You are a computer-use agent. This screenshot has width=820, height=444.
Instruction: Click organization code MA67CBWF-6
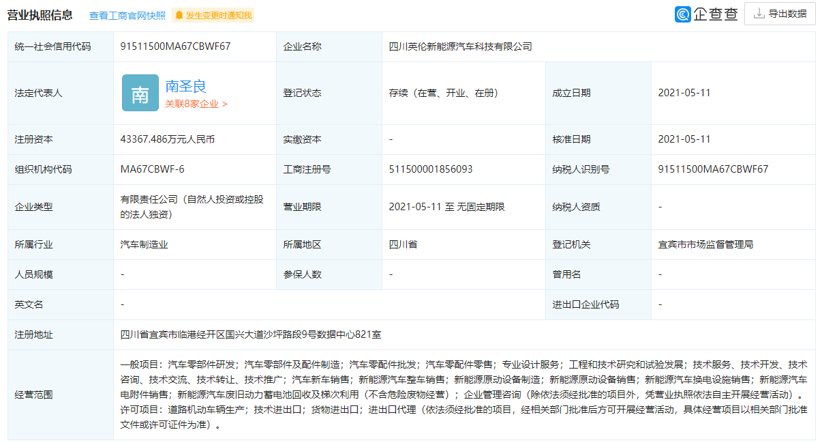coord(152,170)
